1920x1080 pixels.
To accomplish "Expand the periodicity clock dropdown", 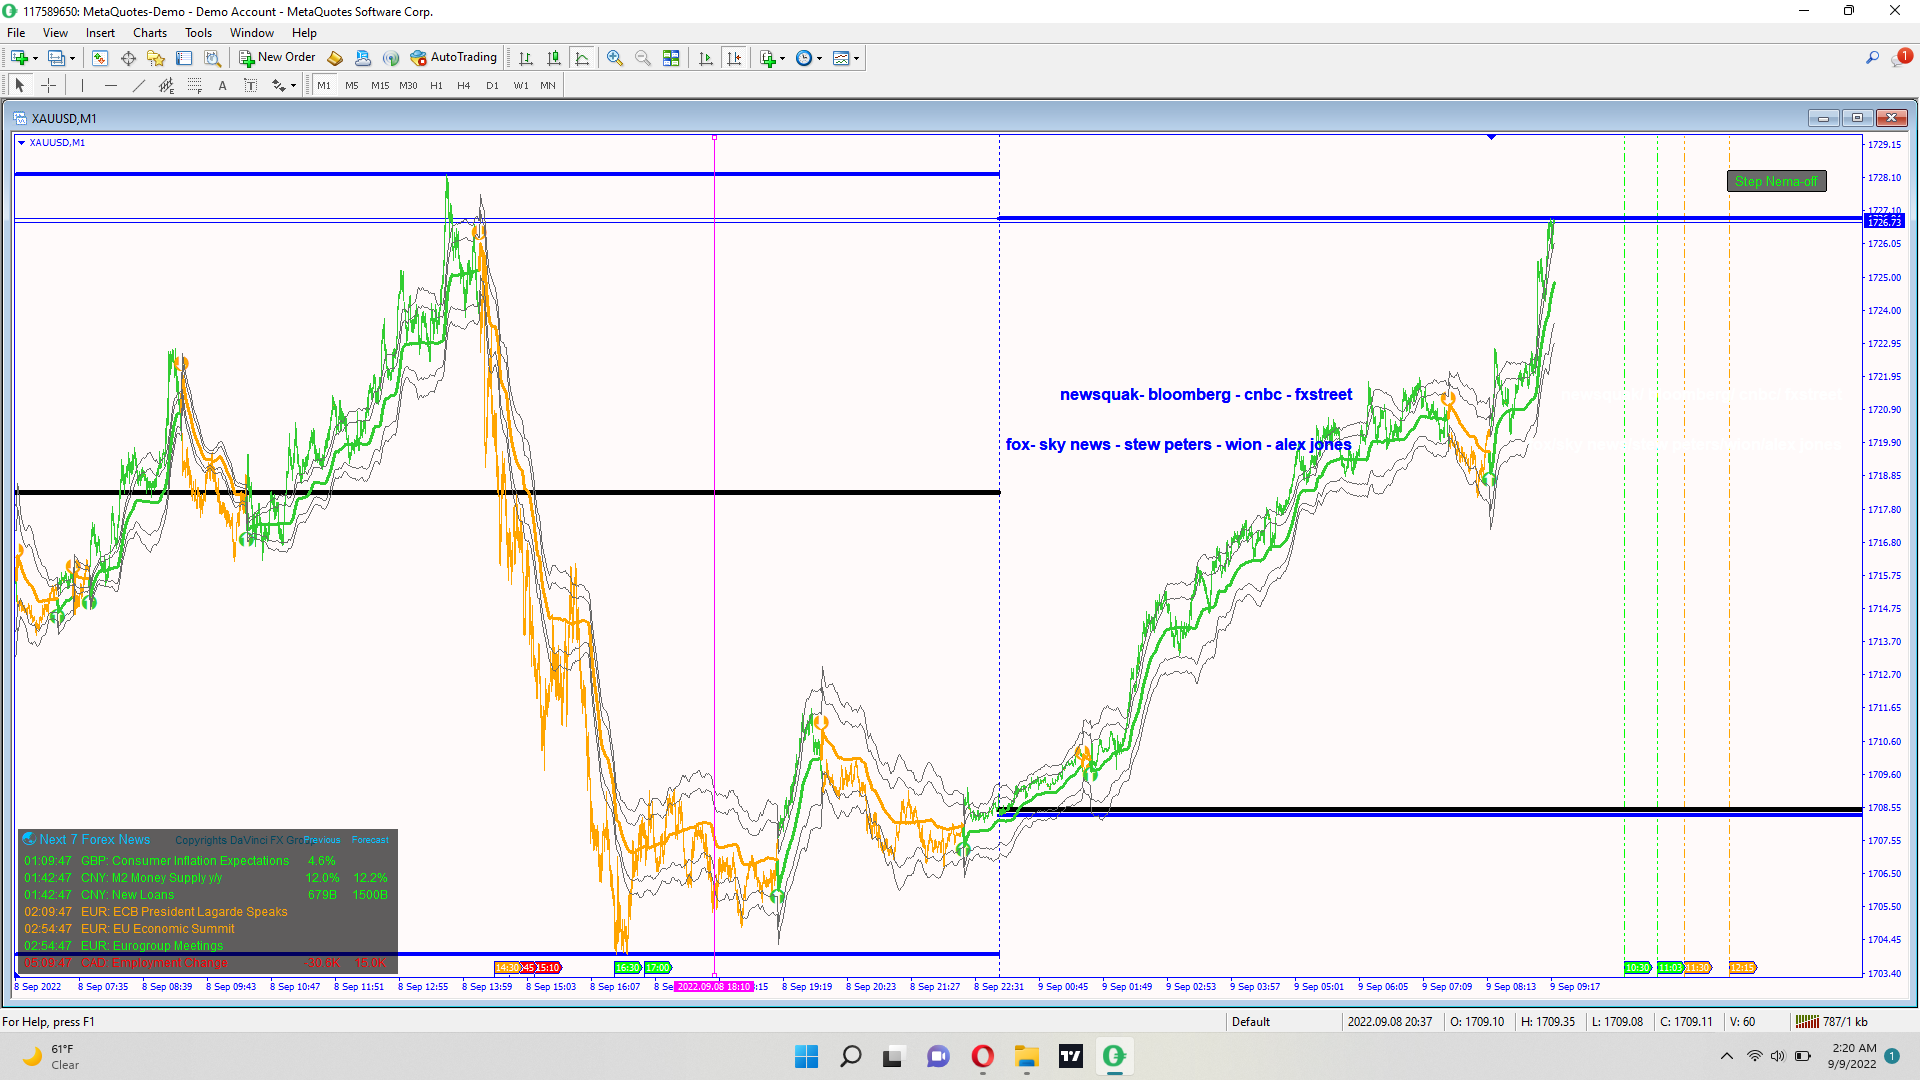I will point(820,58).
